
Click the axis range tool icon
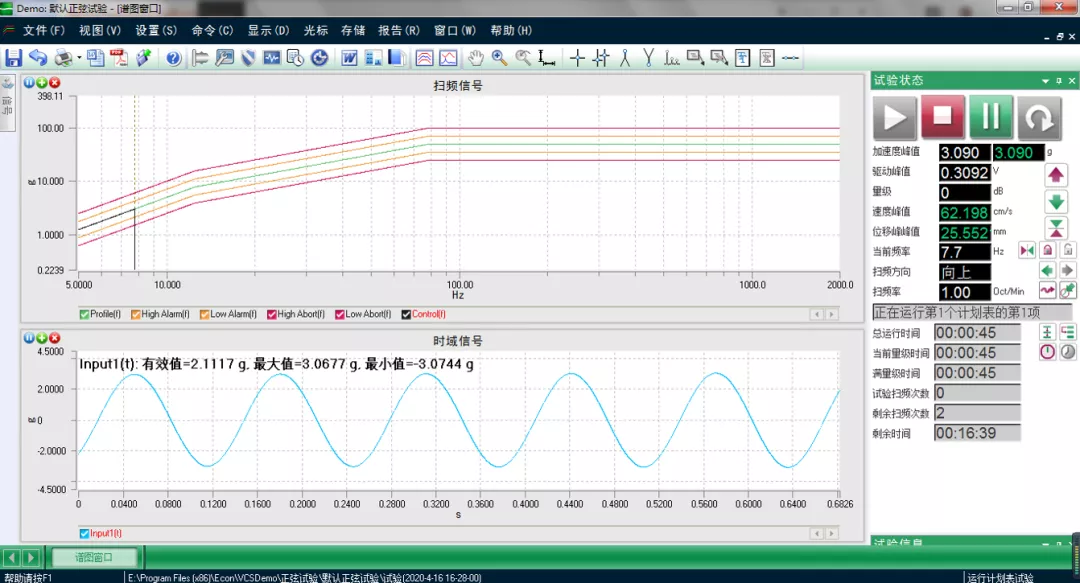[547, 58]
